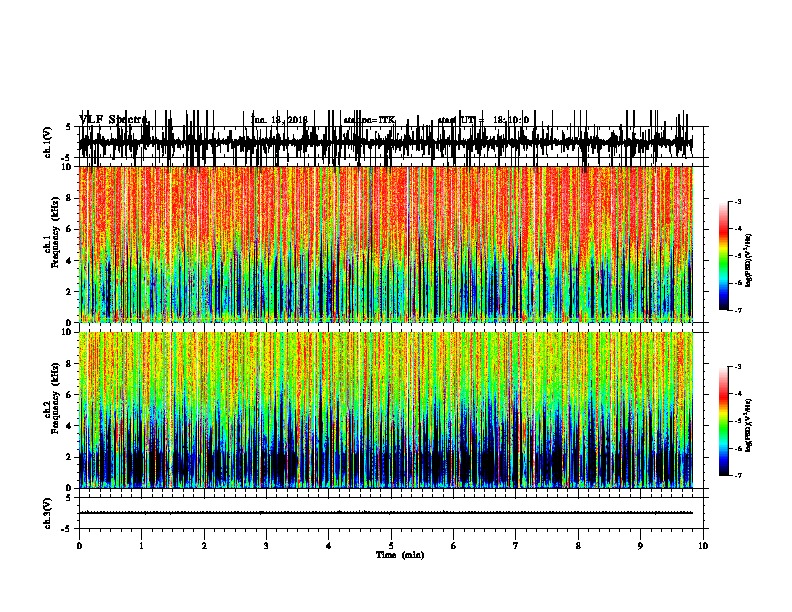Click the '-7' tick on lower color bar
The width and height of the screenshot is (792, 612).
pyautogui.click(x=737, y=475)
